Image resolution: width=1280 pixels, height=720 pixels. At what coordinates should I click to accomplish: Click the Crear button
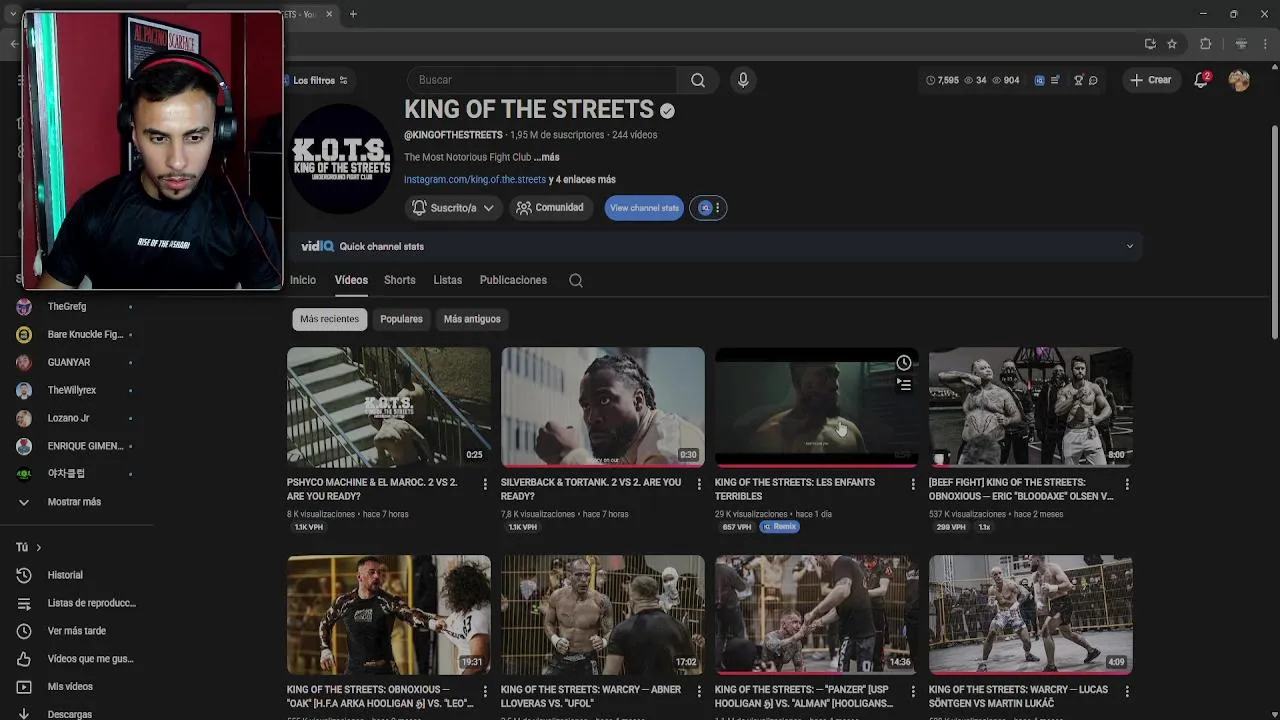pyautogui.click(x=1150, y=80)
